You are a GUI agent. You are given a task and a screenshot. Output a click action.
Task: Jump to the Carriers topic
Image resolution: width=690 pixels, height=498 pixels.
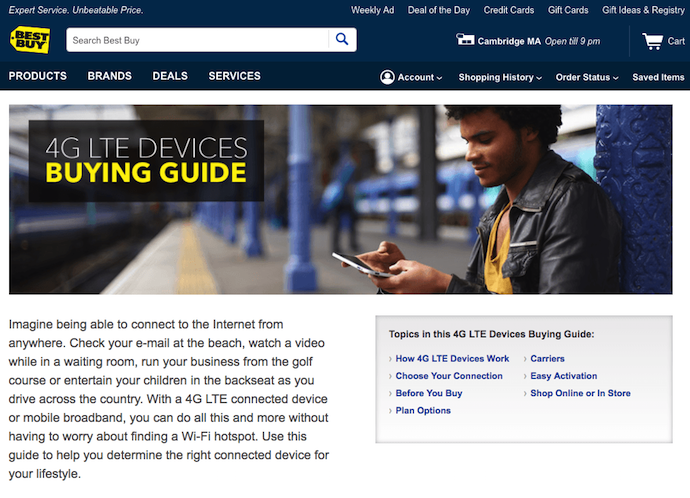coord(547,359)
